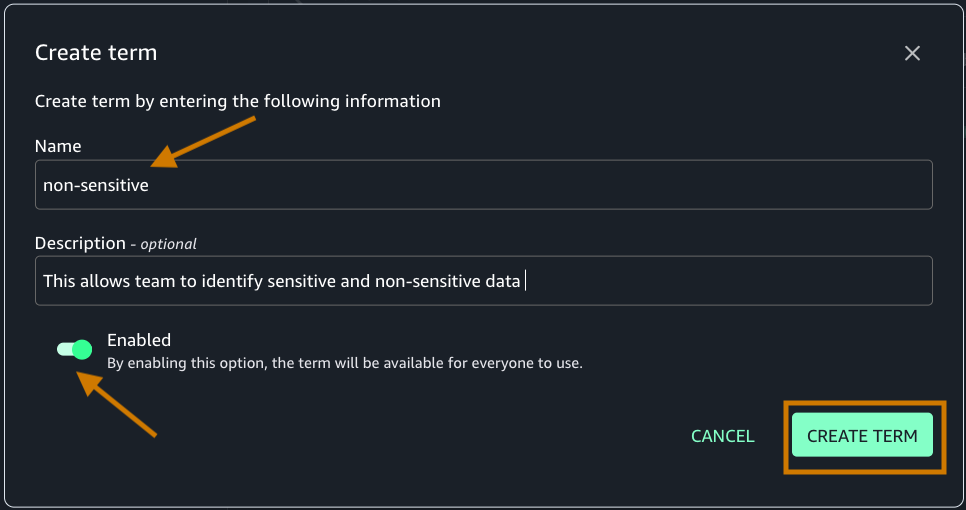Click the orange arrow pointing at Name

[205, 141]
